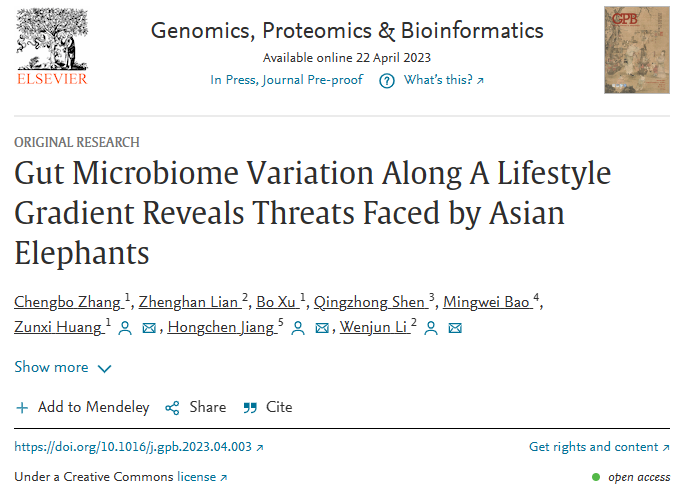Open the Cite options
Screen dimensions: 679x489
click(x=268, y=407)
